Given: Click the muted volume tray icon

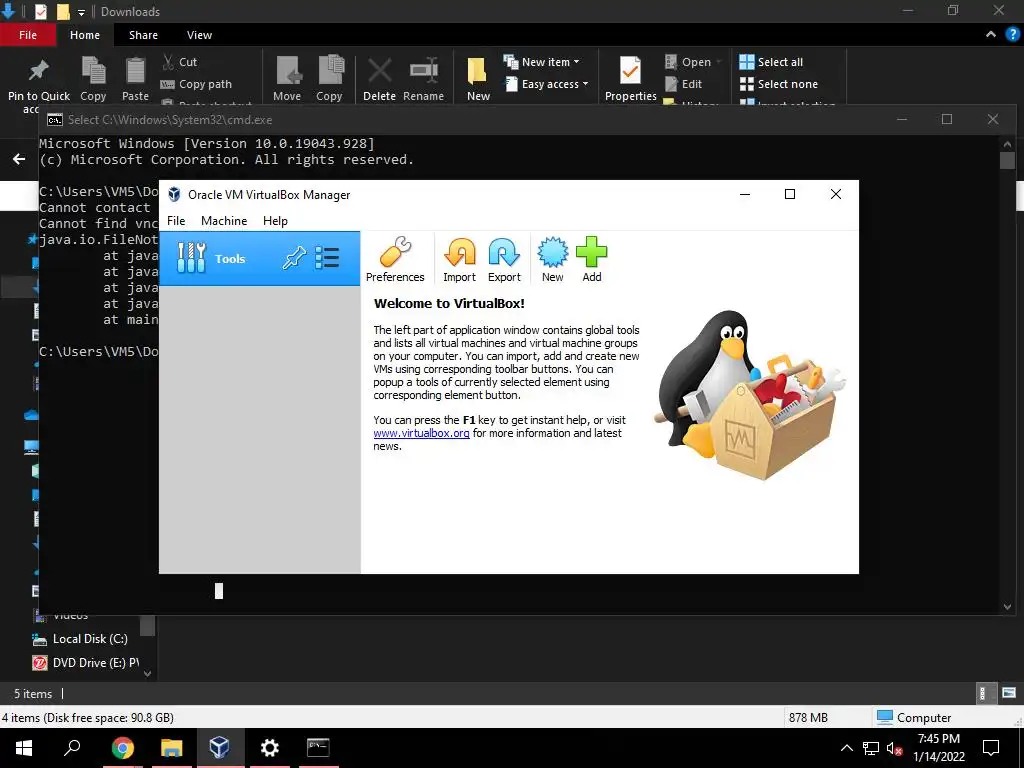Looking at the screenshot, I should (895, 748).
